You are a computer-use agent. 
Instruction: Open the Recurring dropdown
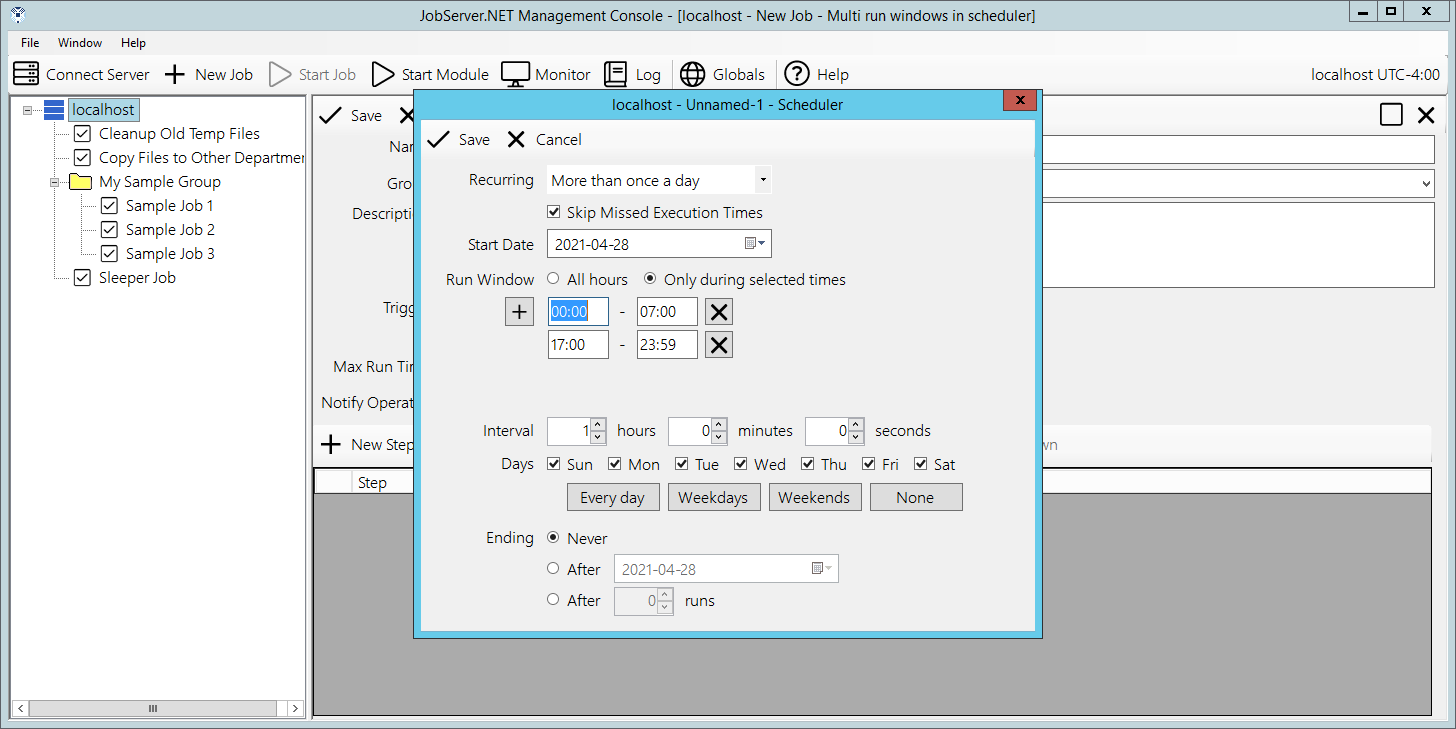763,179
